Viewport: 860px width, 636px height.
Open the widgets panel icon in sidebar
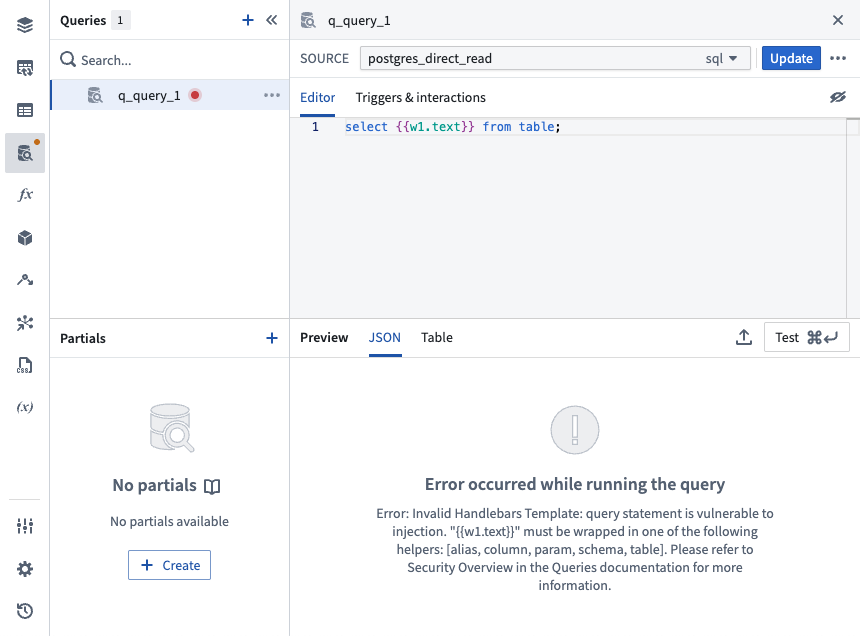tap(25, 68)
